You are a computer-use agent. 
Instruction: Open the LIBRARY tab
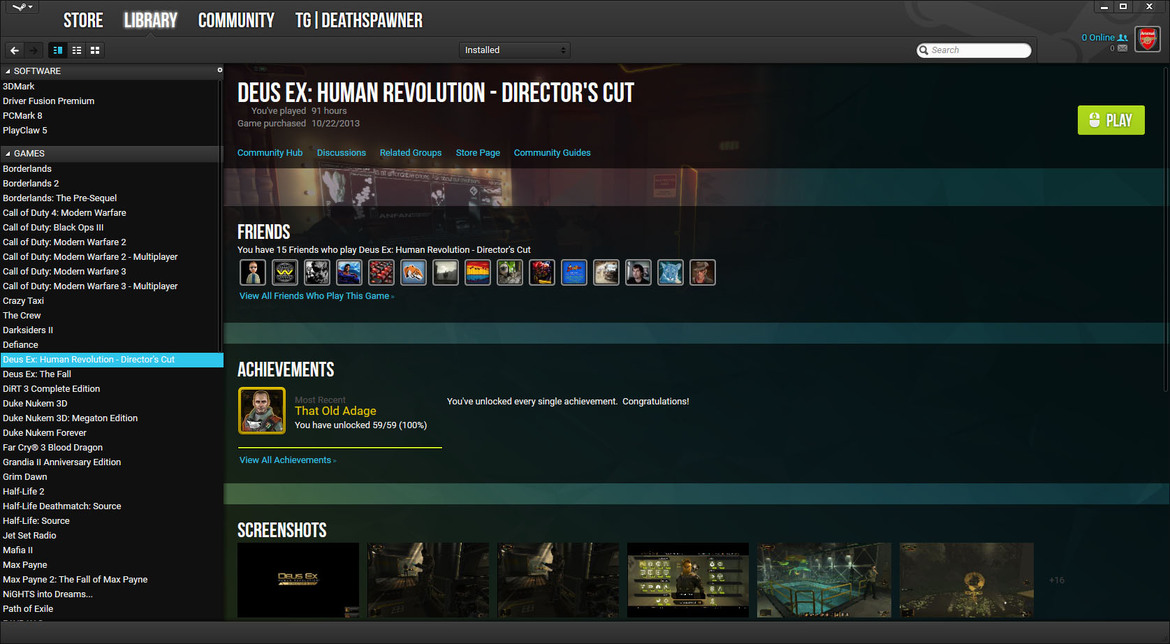pyautogui.click(x=151, y=20)
